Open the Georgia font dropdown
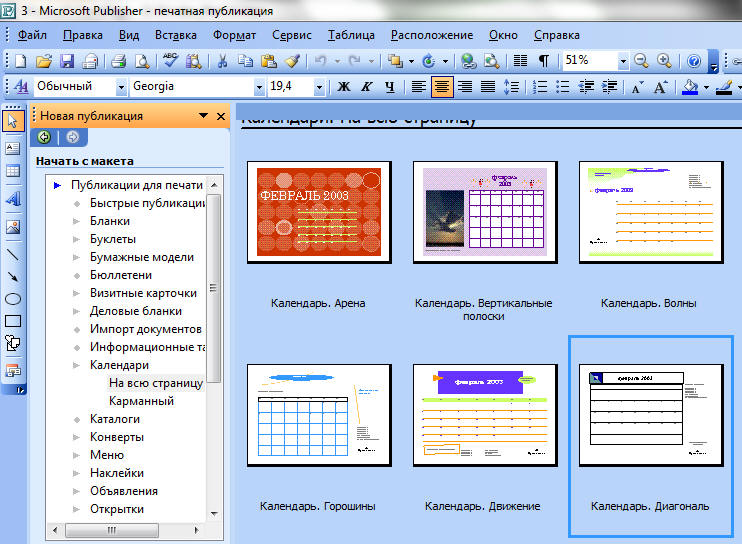Image resolution: width=742 pixels, height=544 pixels. pos(259,87)
